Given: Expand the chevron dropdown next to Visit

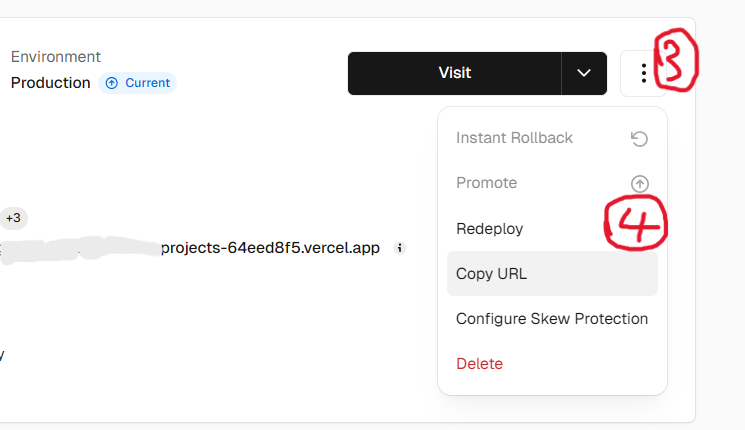Looking at the screenshot, I should [x=584, y=73].
